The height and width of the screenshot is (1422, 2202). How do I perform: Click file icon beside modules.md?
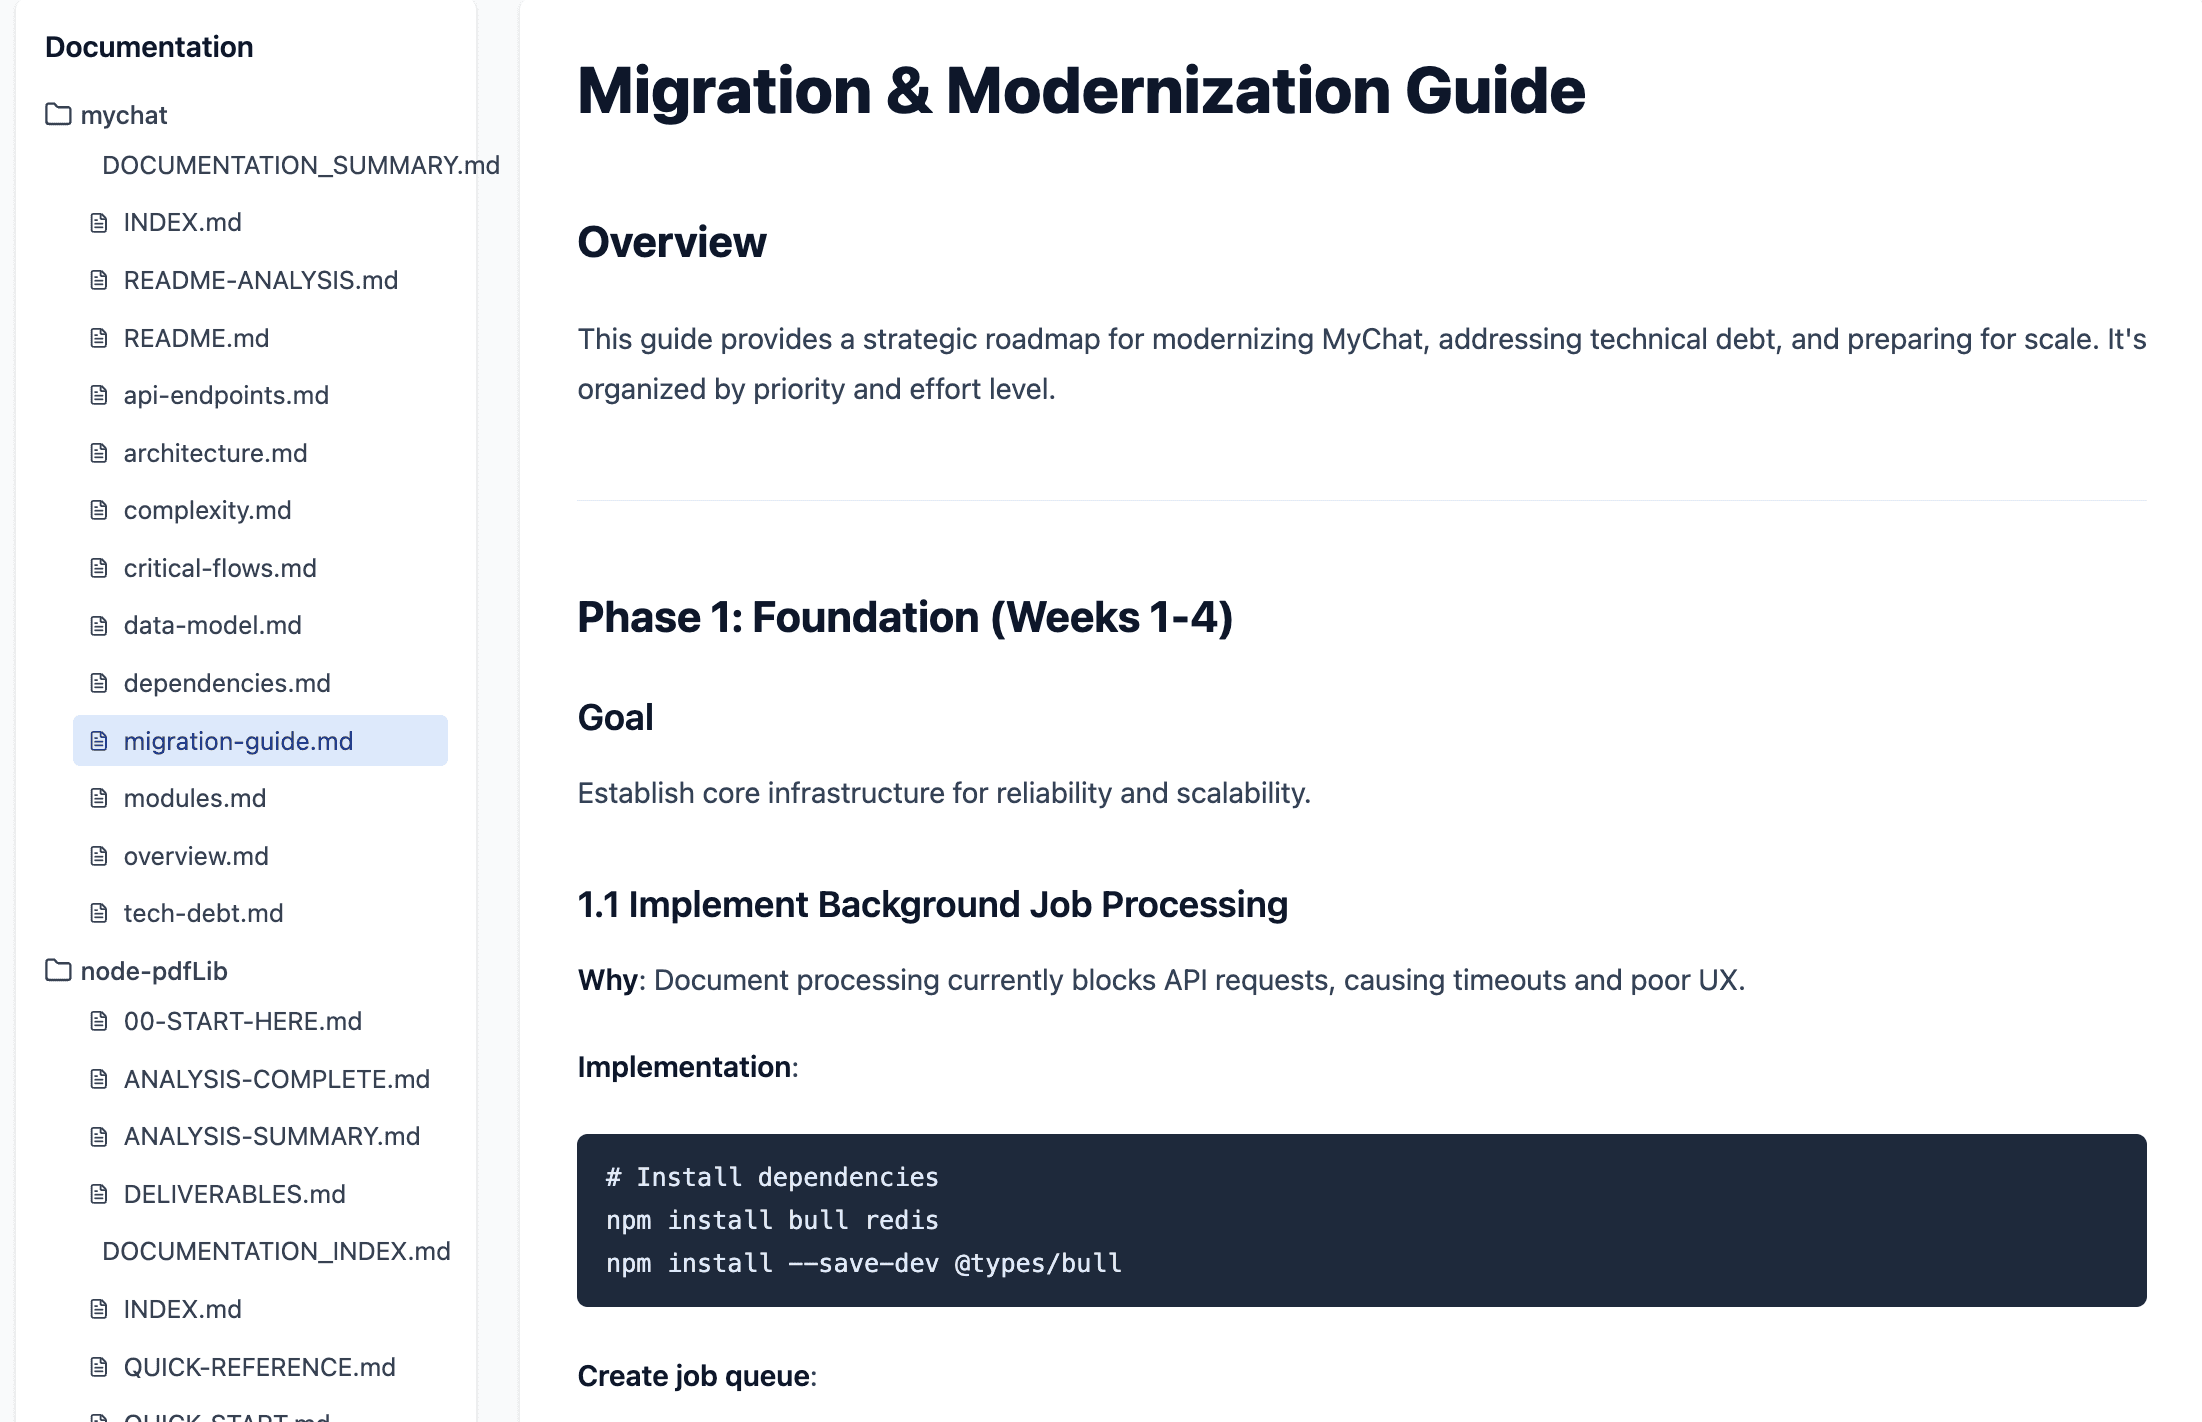tap(99, 798)
